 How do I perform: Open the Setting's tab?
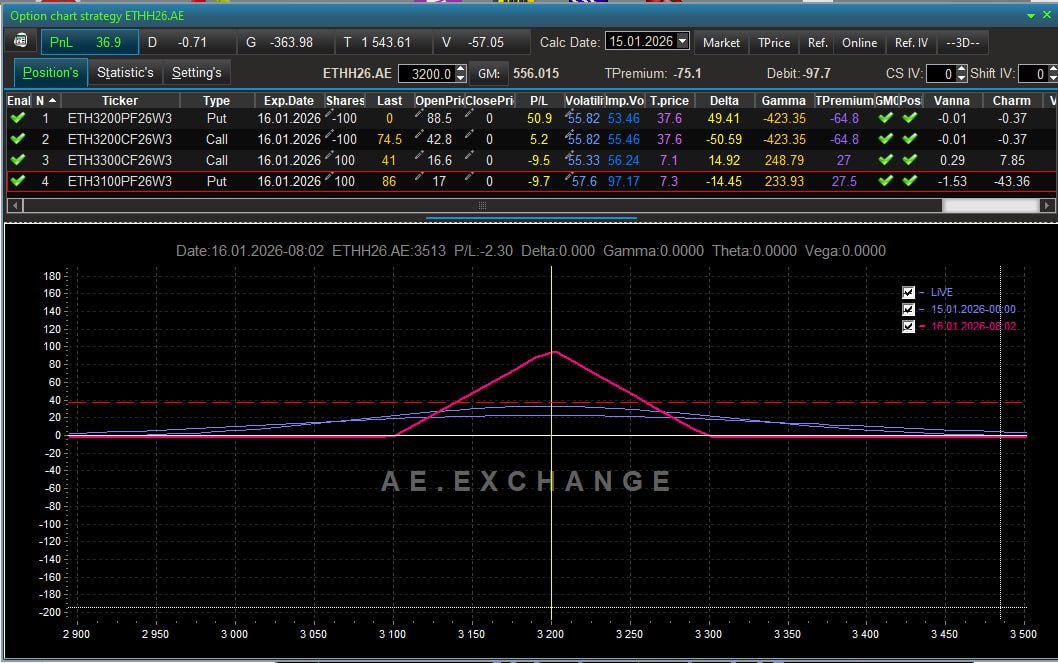point(196,73)
